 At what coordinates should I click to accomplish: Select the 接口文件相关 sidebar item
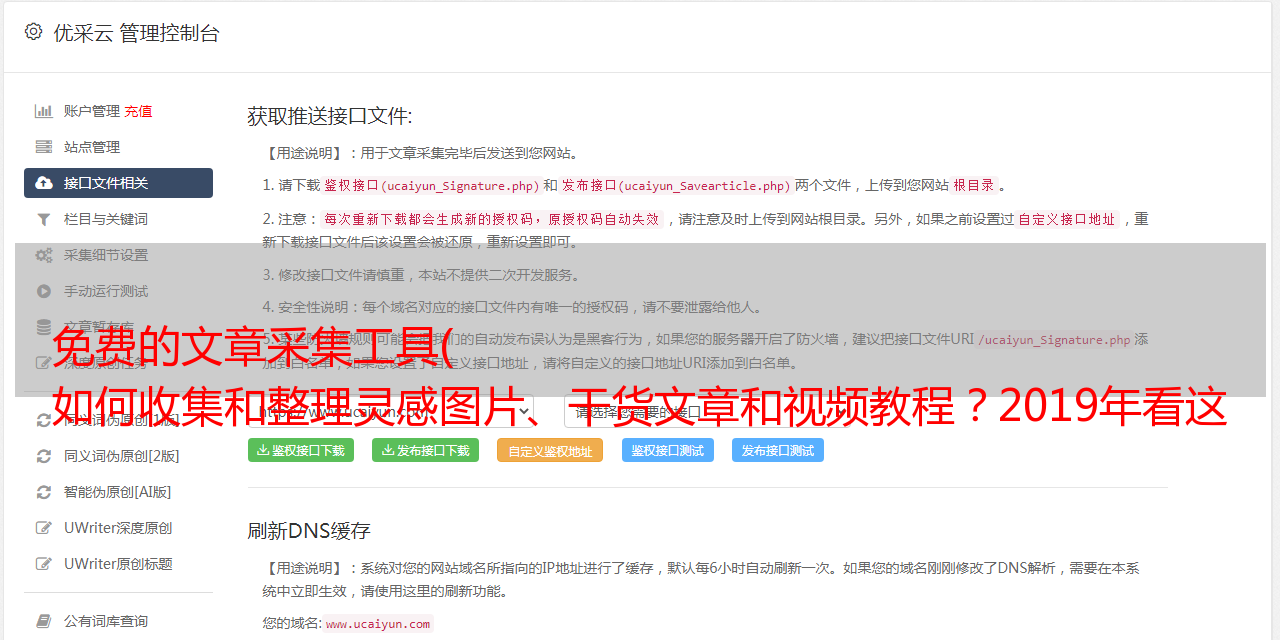118,183
